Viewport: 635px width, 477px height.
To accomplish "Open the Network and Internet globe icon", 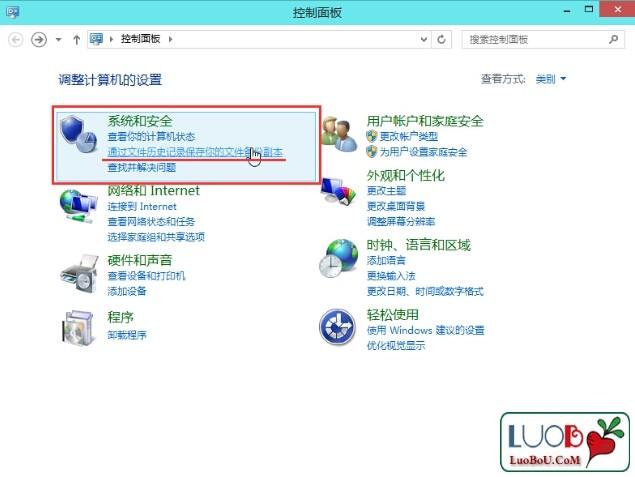I will pyautogui.click(x=78, y=207).
